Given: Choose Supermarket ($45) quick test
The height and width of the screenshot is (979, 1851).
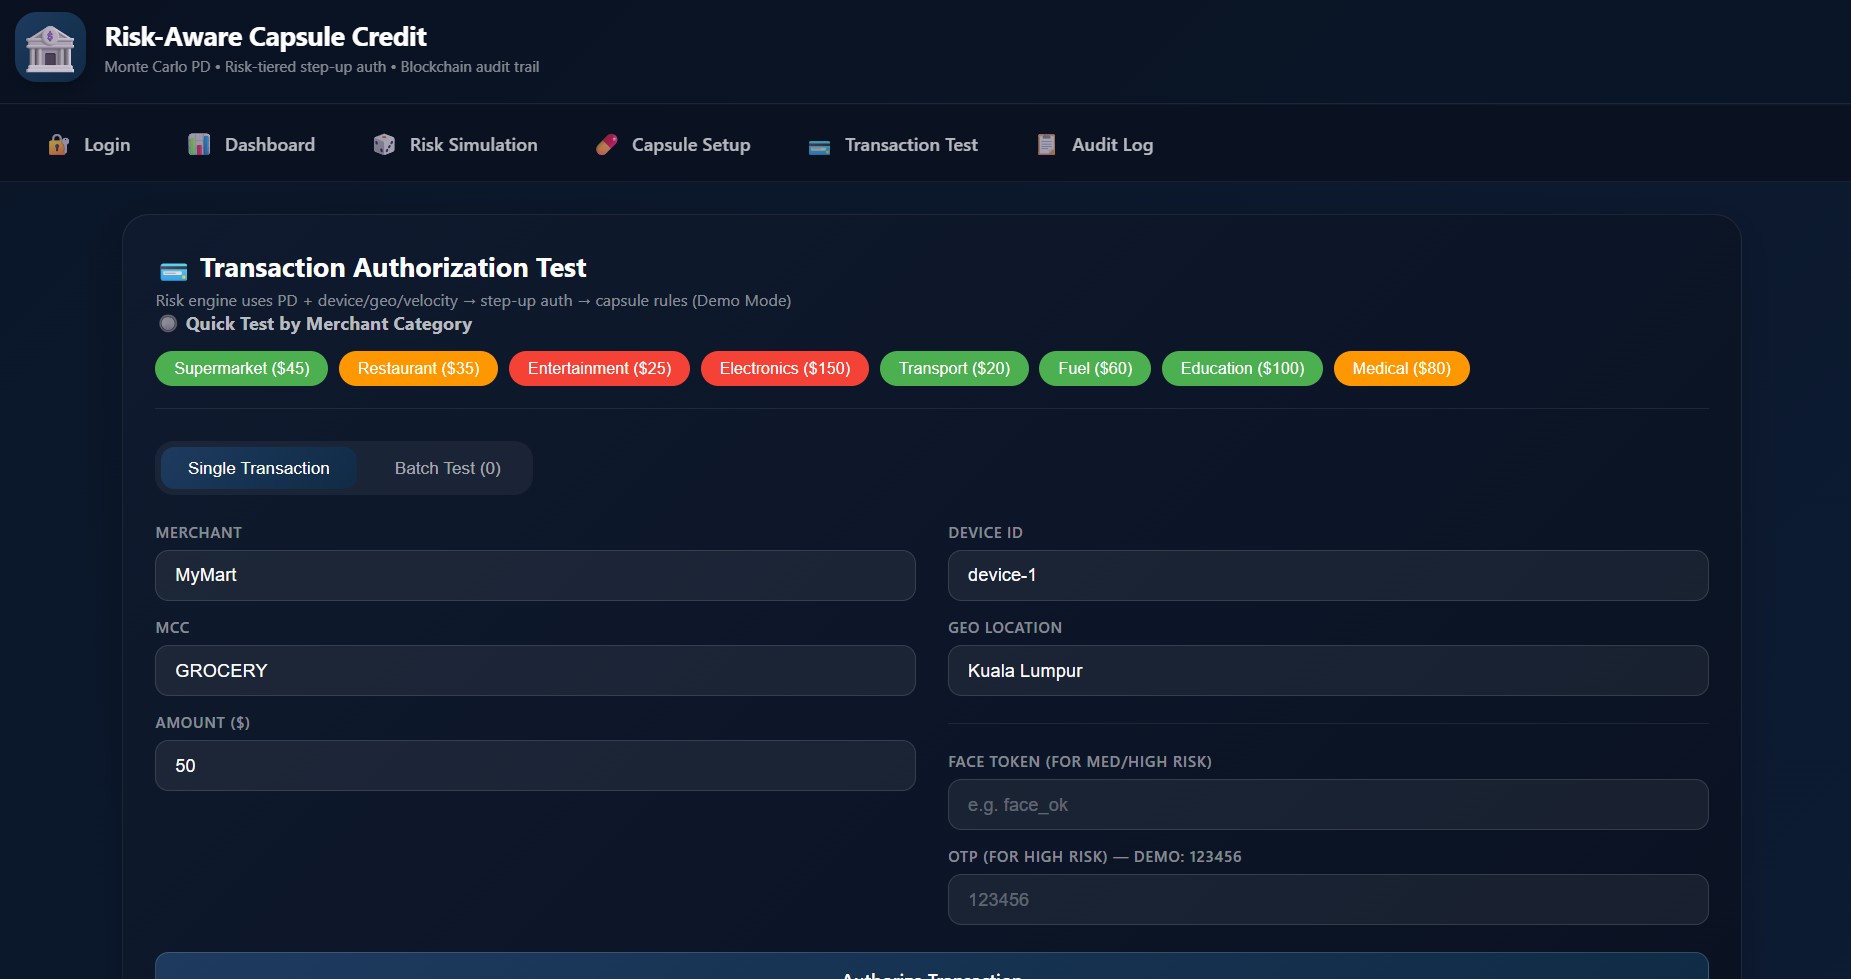Looking at the screenshot, I should coord(241,368).
